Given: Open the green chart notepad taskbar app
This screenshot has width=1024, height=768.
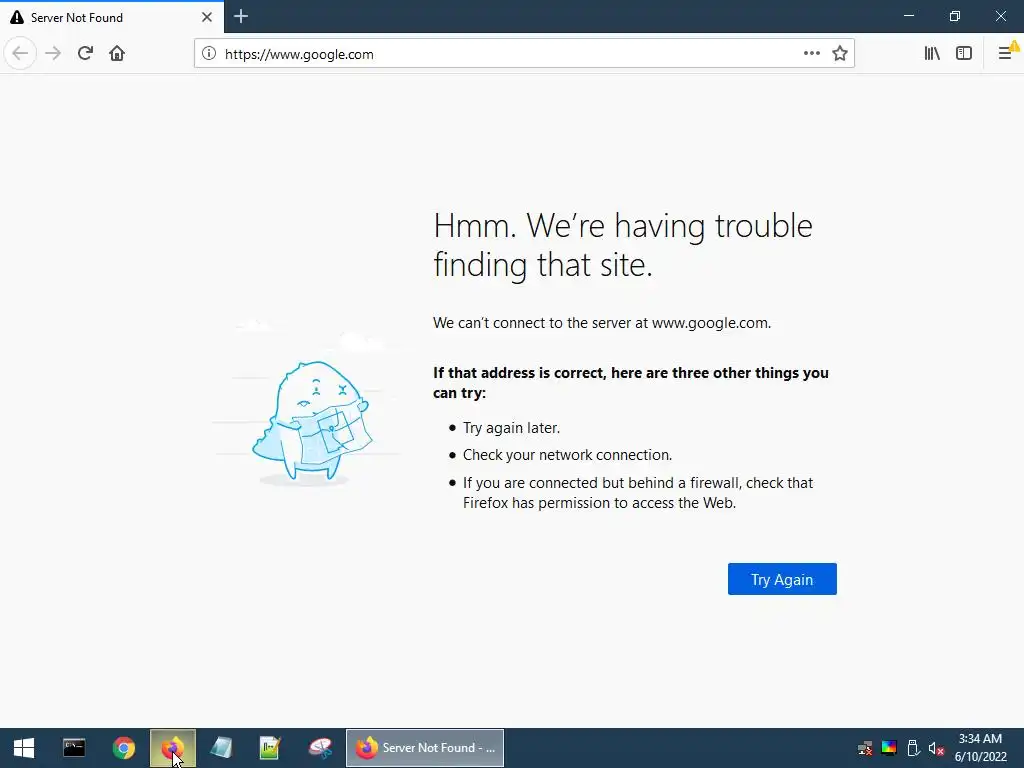Looking at the screenshot, I should click(x=270, y=748).
